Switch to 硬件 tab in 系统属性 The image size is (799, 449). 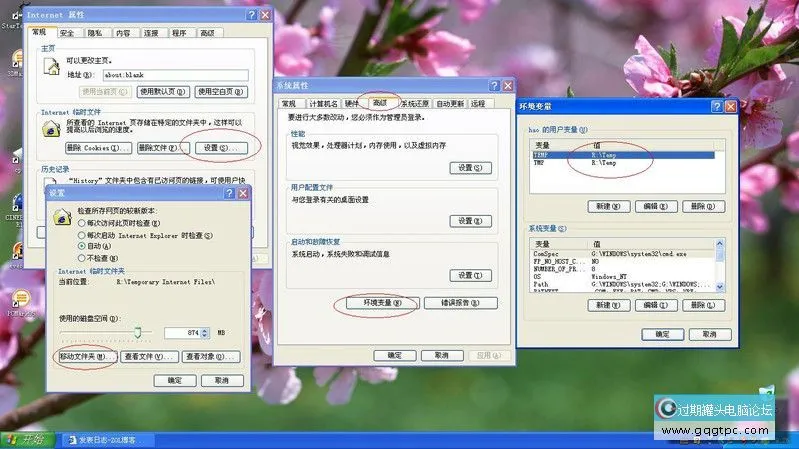point(352,104)
